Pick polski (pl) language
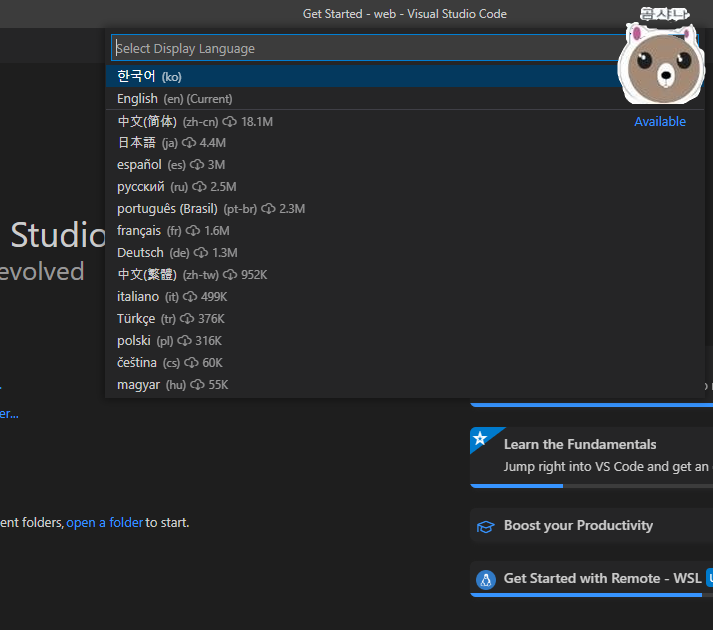 pyautogui.click(x=405, y=341)
